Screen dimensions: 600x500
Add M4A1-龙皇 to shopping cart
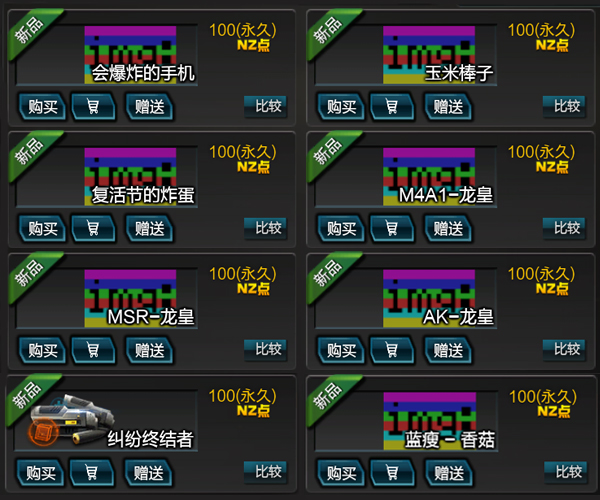(392, 228)
